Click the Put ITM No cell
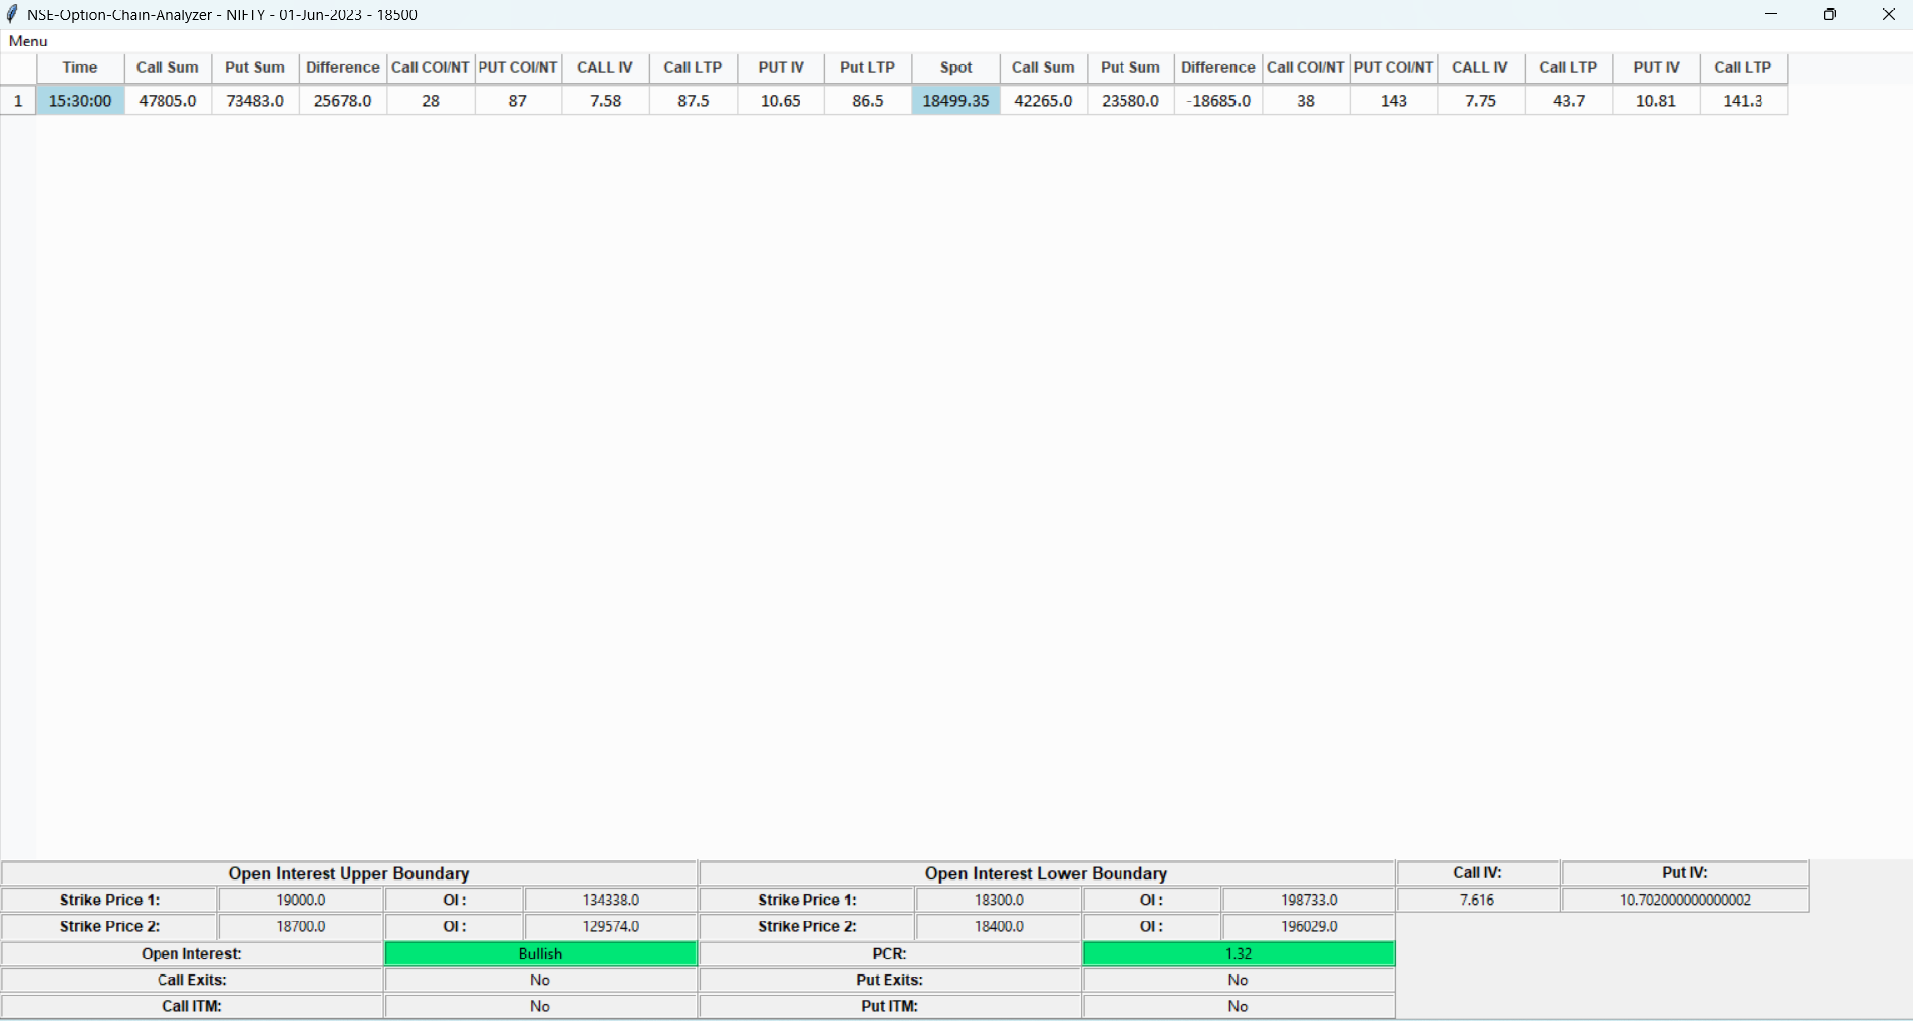 click(x=1237, y=1006)
